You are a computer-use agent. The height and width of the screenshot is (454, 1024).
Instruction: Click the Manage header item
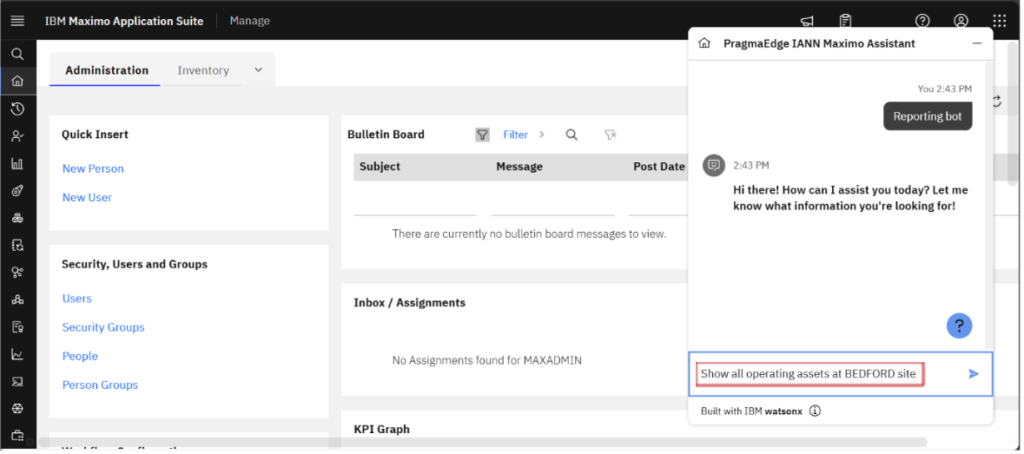(249, 21)
